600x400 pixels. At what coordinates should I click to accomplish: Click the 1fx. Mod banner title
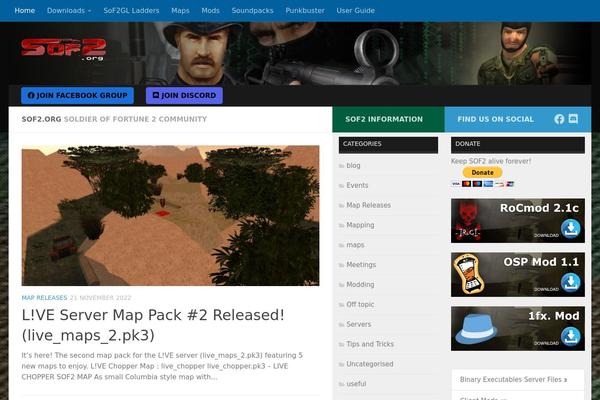554,316
